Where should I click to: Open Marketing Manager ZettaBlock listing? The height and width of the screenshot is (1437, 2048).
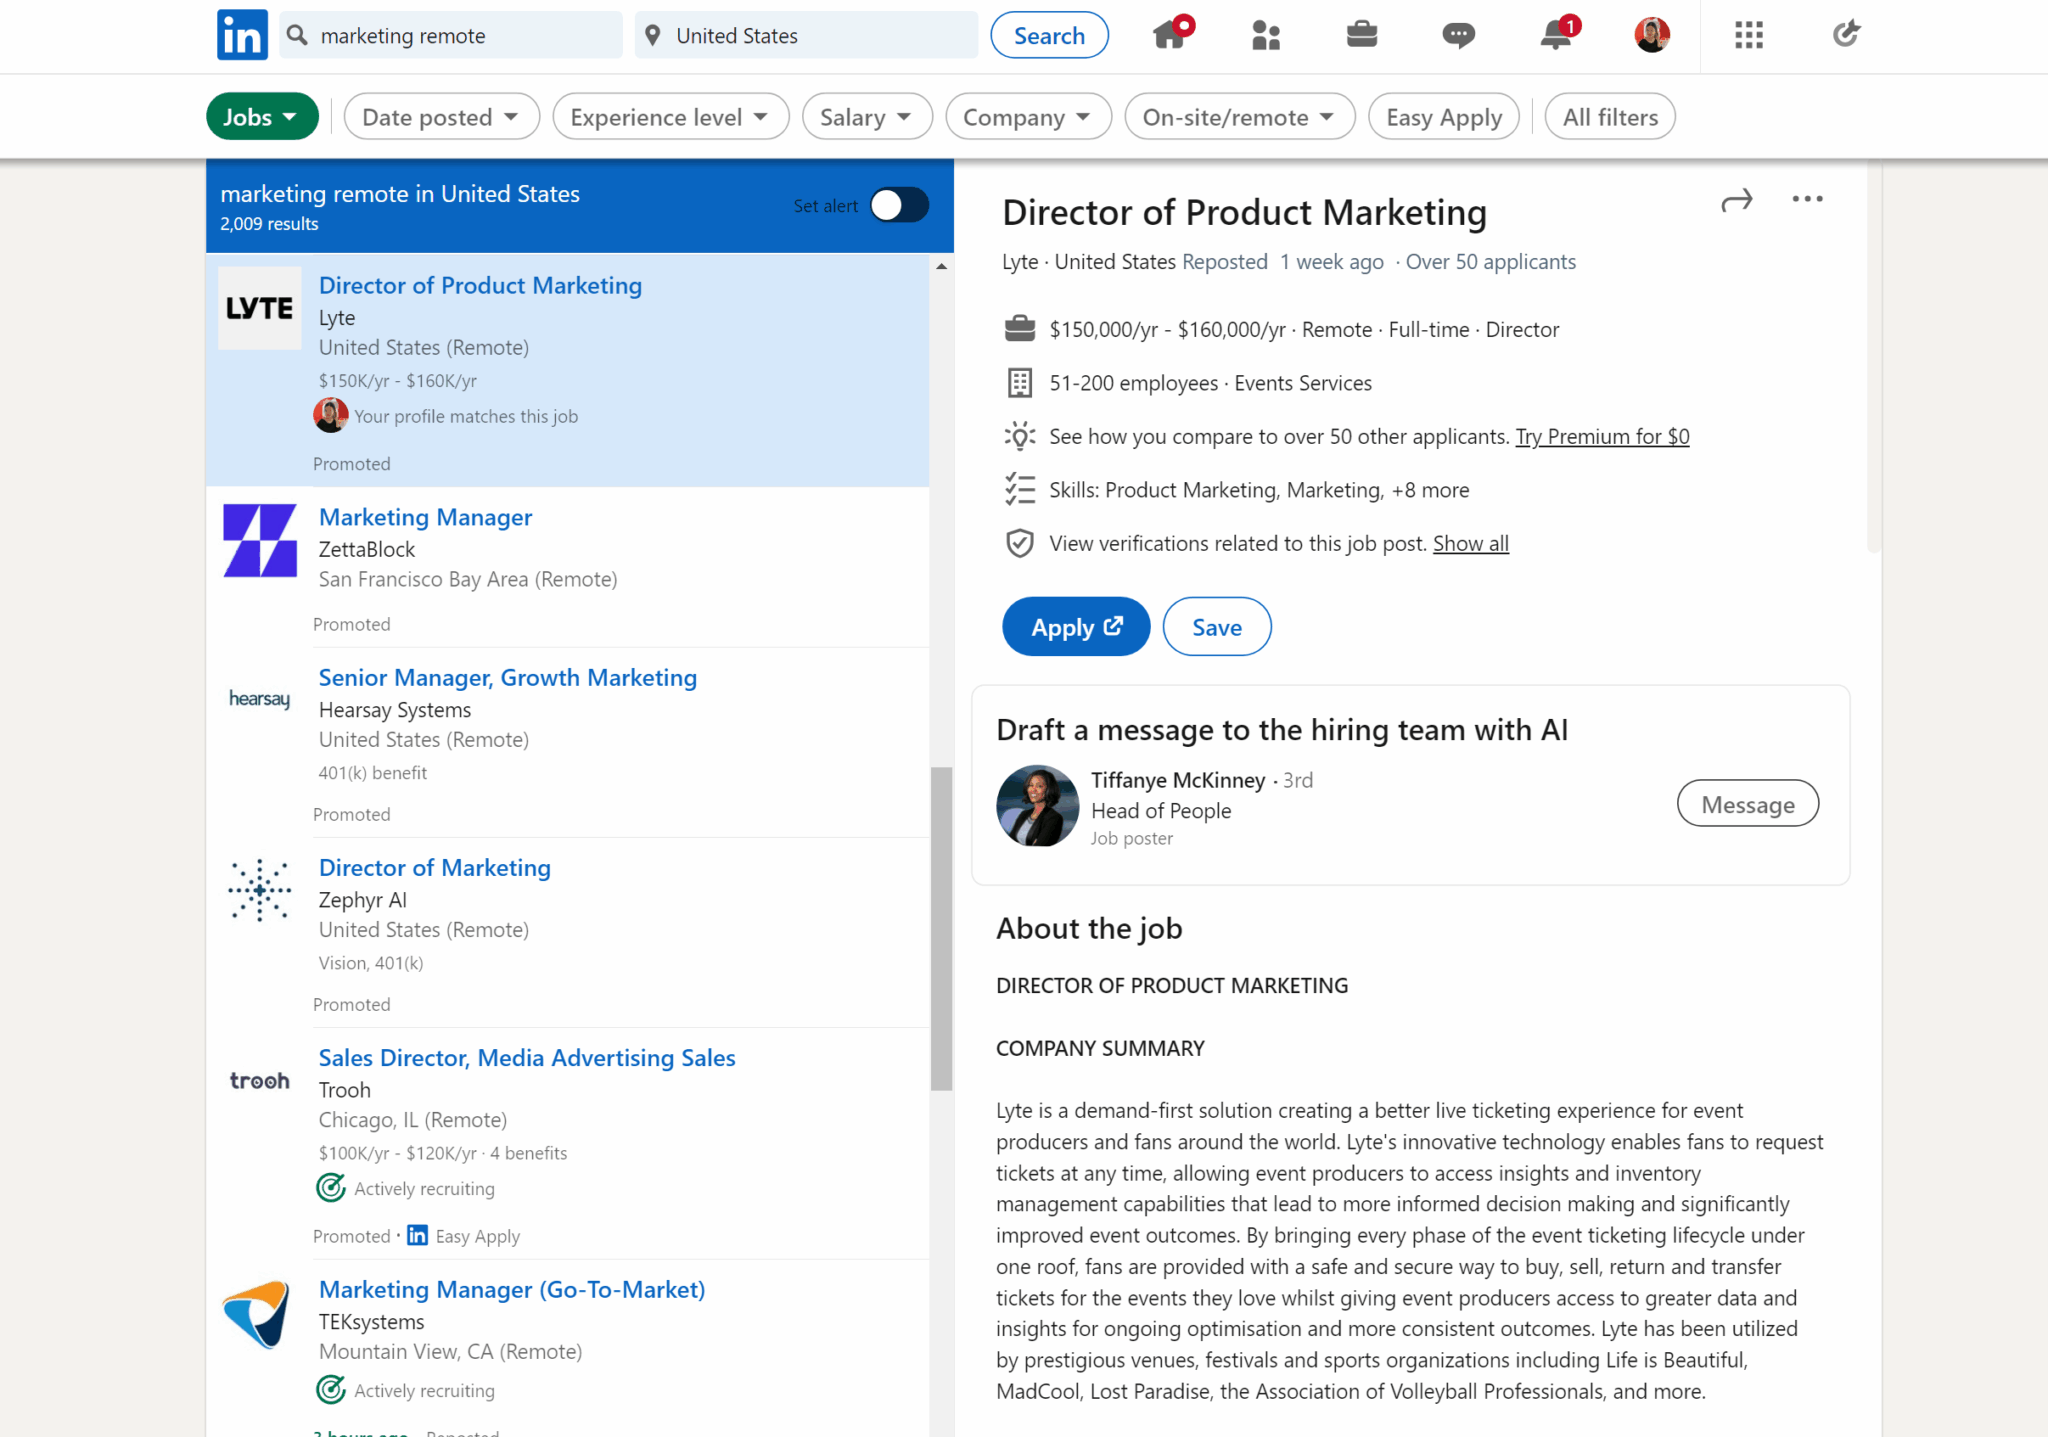[x=425, y=517]
